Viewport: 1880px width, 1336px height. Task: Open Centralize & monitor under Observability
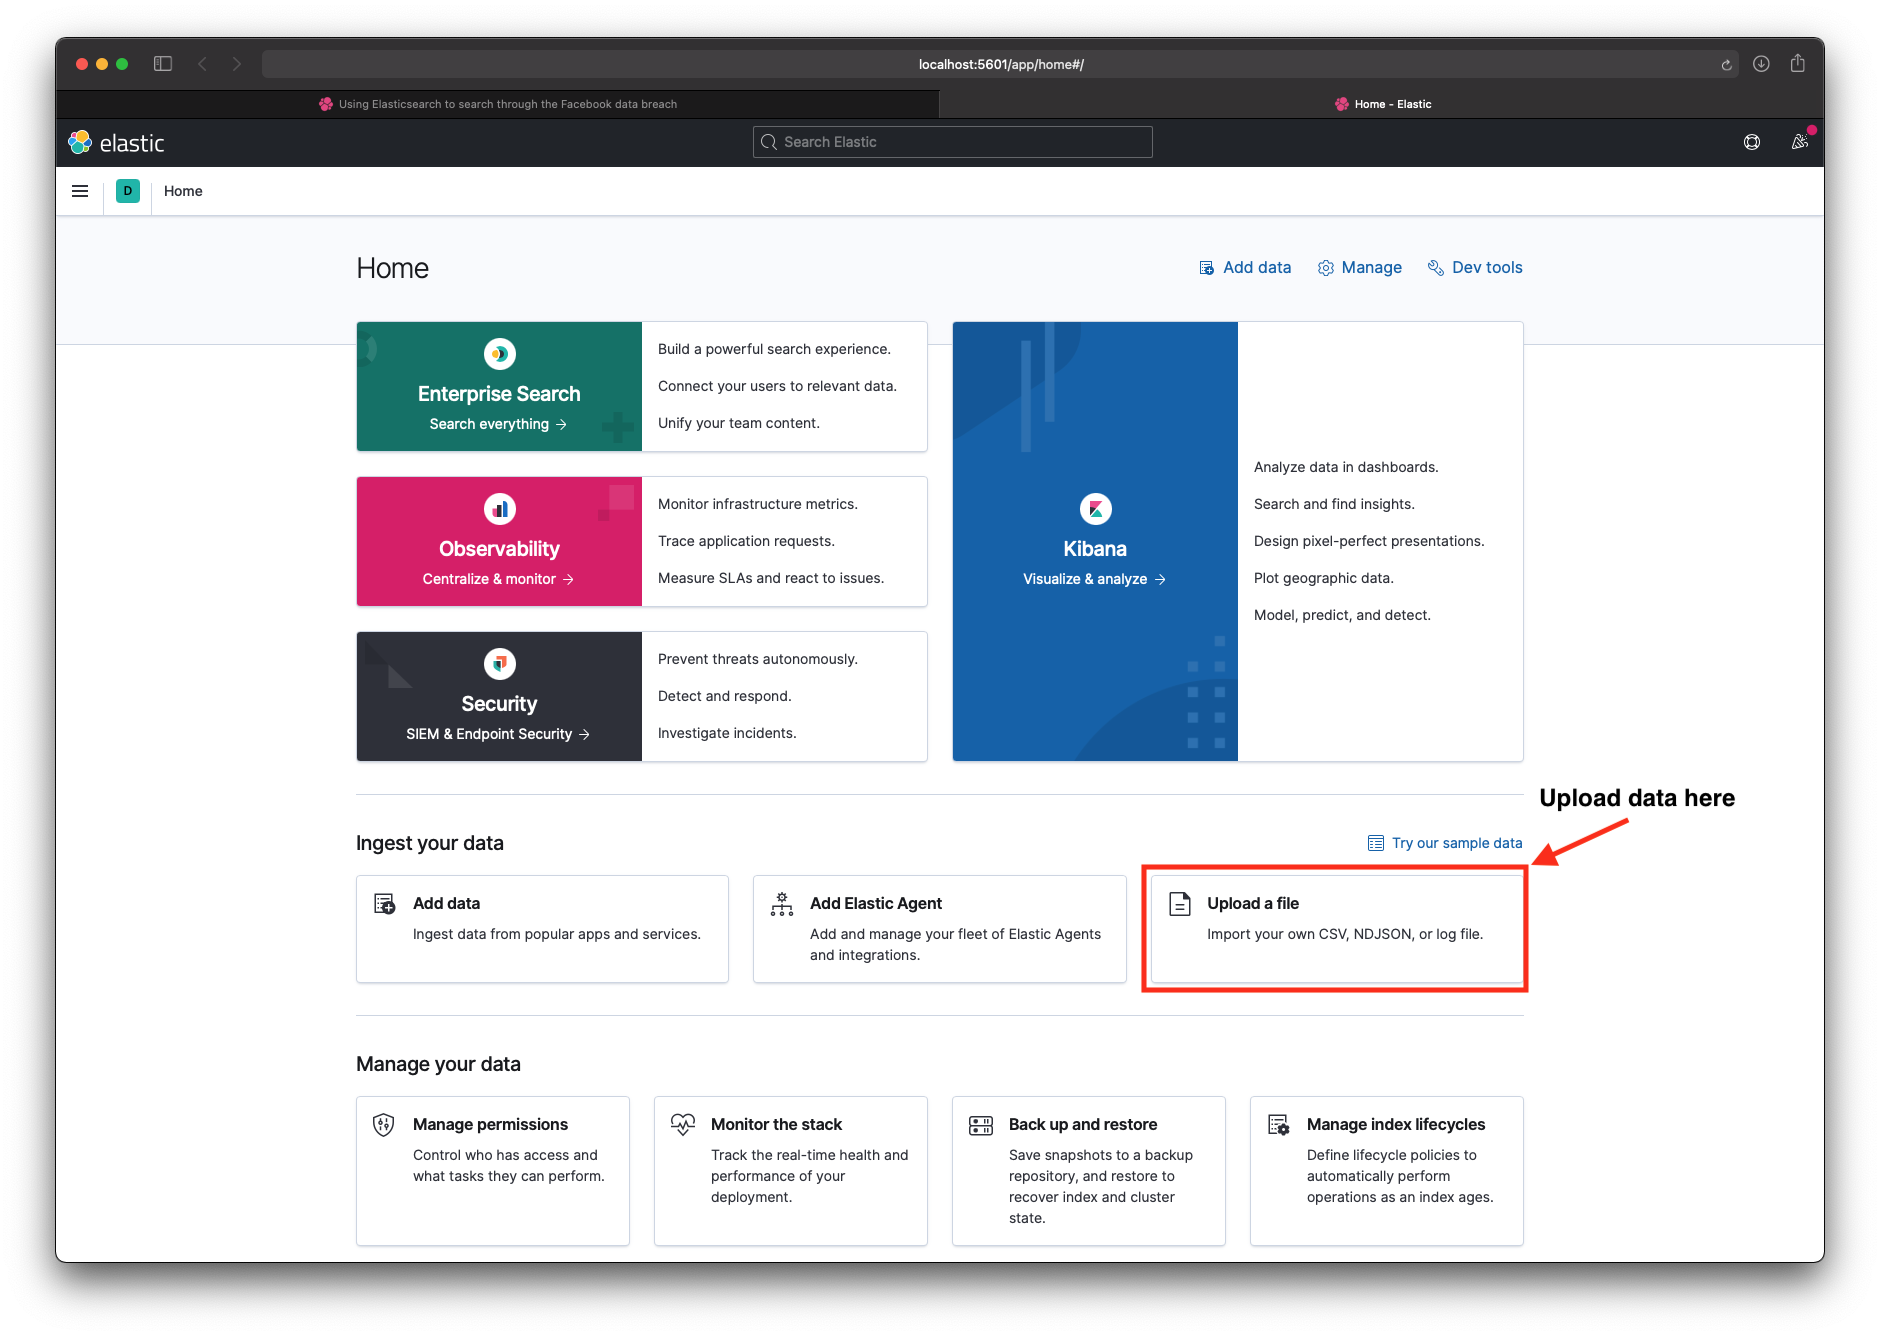tap(498, 579)
